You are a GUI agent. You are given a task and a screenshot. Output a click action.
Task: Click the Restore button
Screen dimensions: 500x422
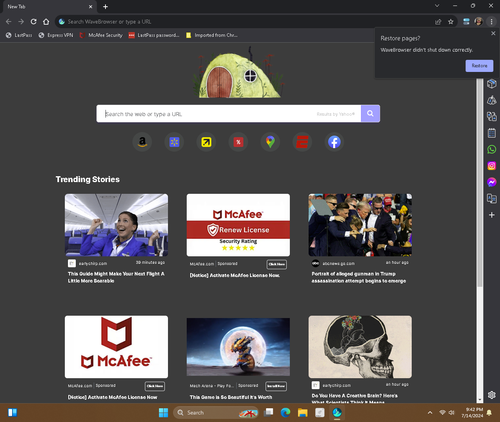coord(479,66)
